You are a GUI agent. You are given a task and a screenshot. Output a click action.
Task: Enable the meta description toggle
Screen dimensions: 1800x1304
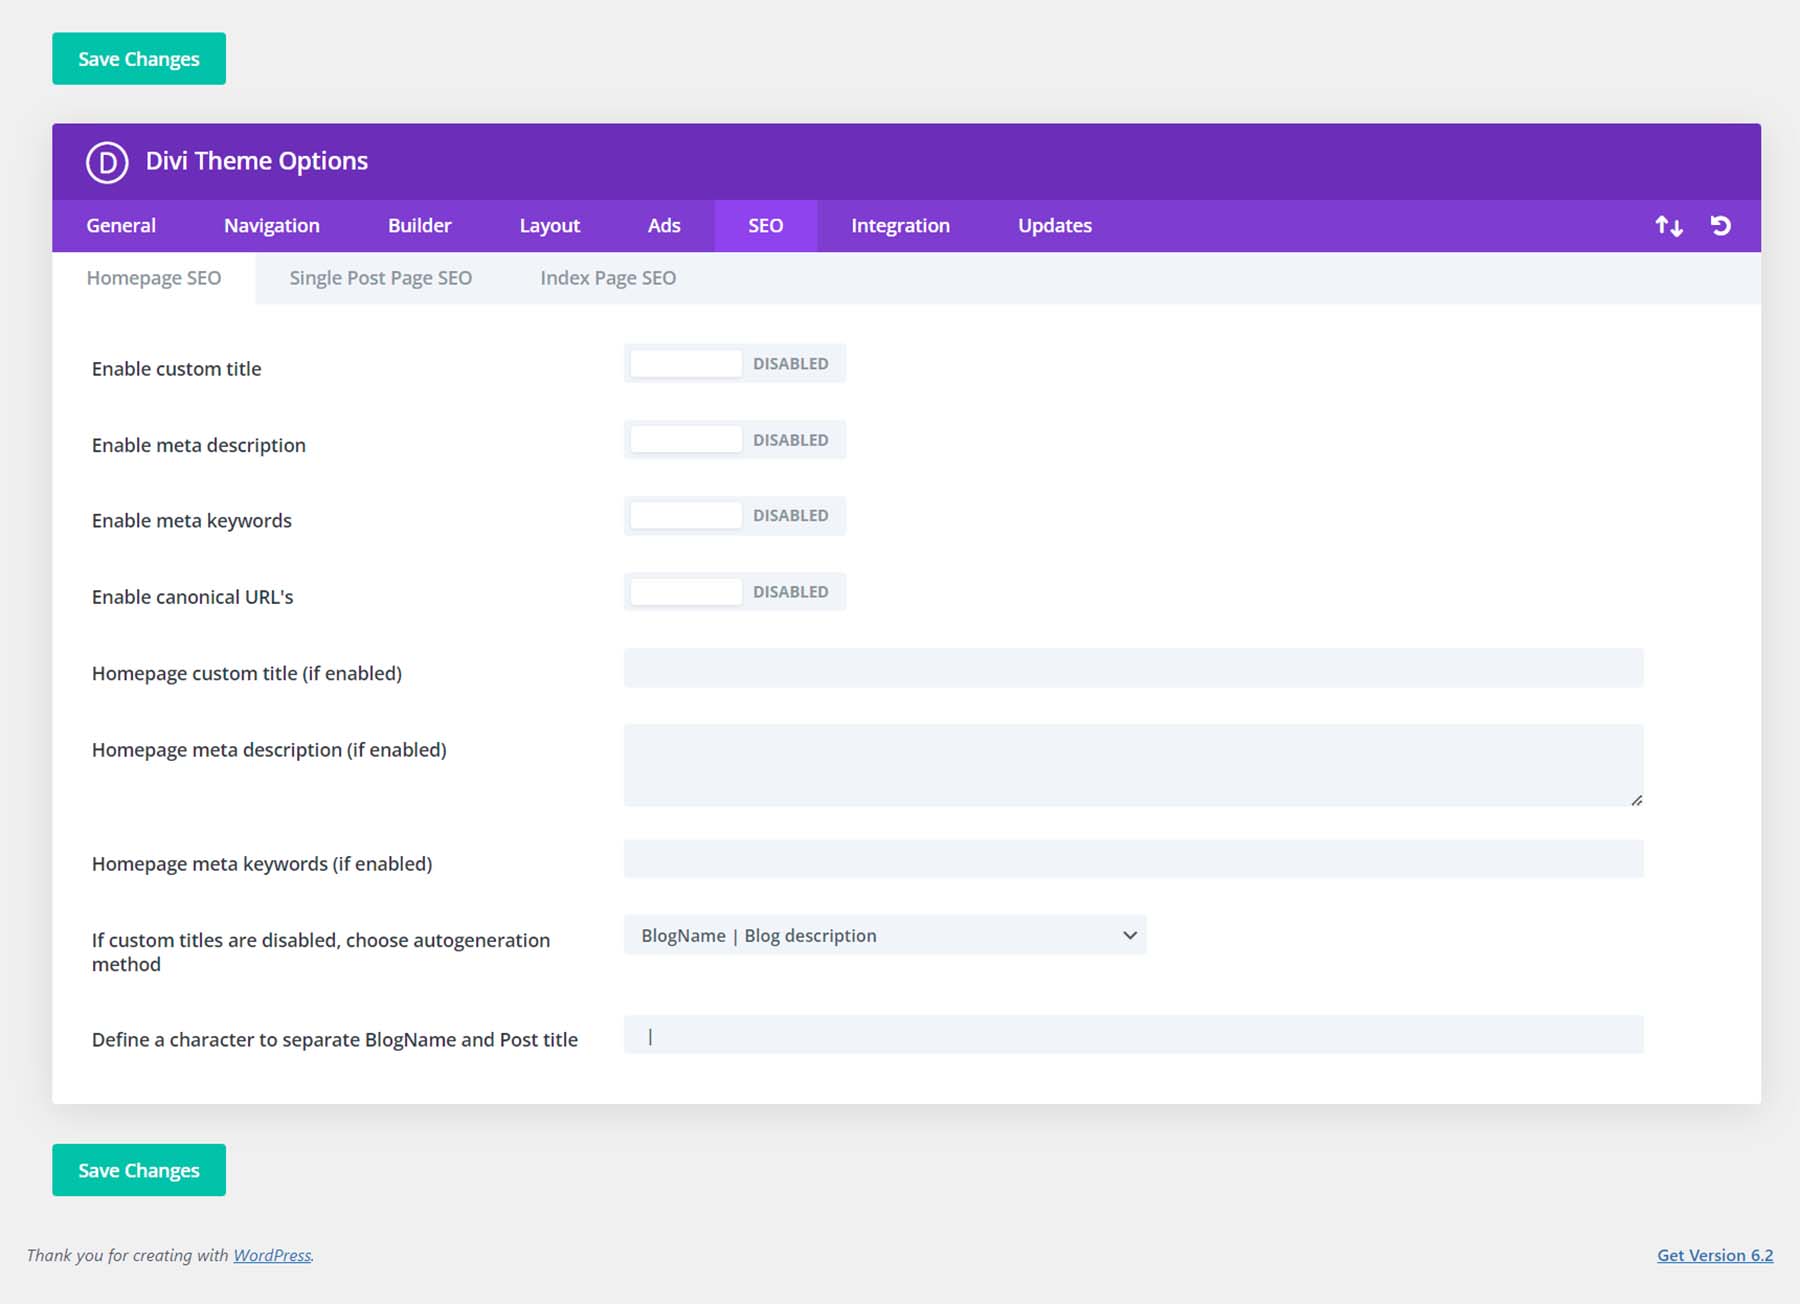tap(685, 439)
